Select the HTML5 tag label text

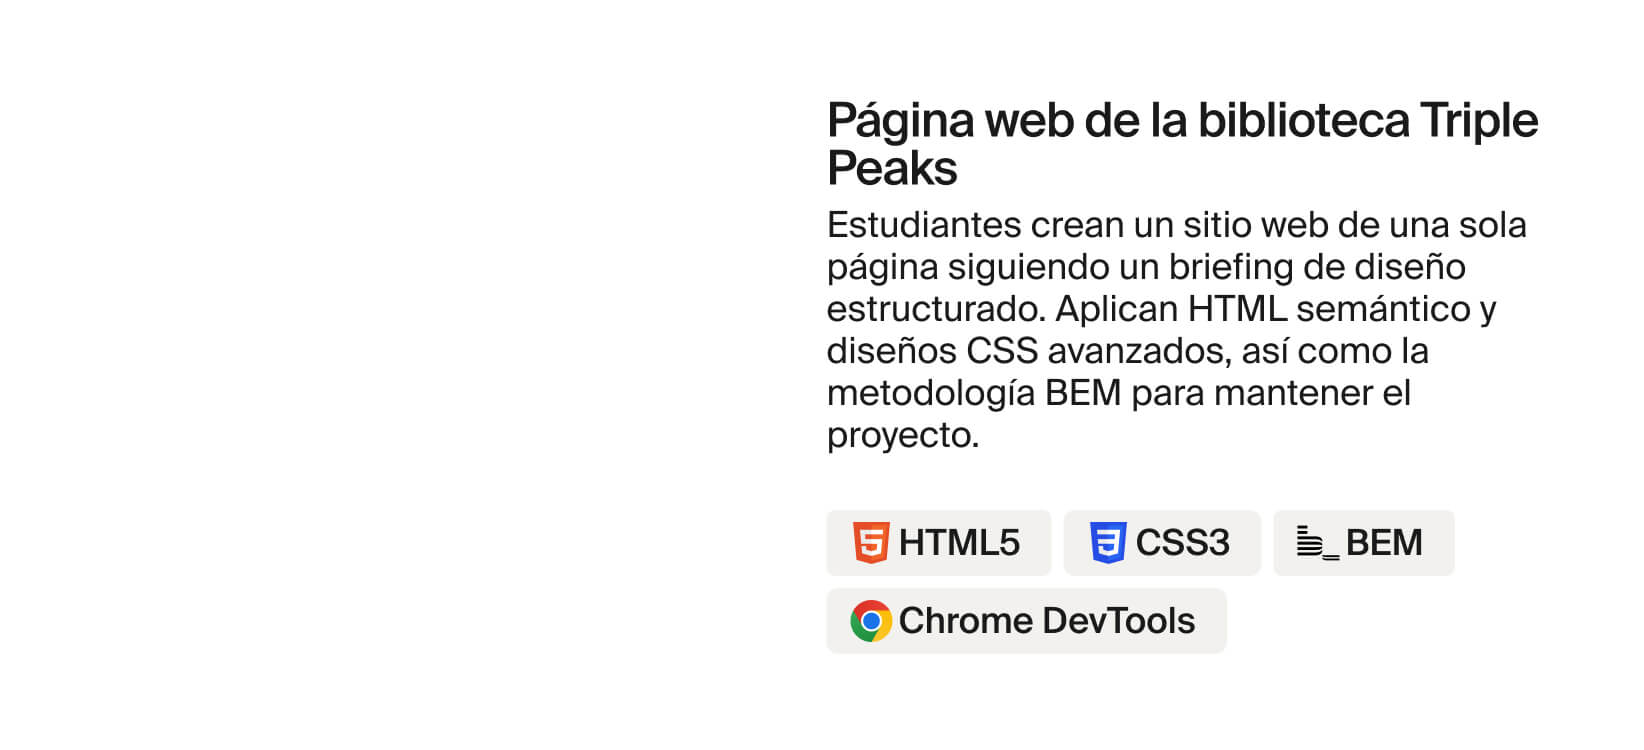(959, 543)
